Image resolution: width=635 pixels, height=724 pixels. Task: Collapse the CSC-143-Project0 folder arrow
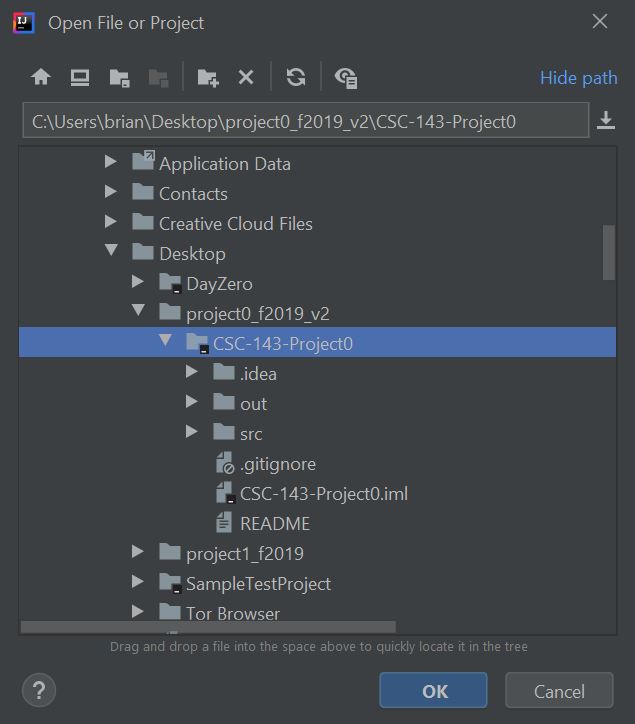(165, 341)
